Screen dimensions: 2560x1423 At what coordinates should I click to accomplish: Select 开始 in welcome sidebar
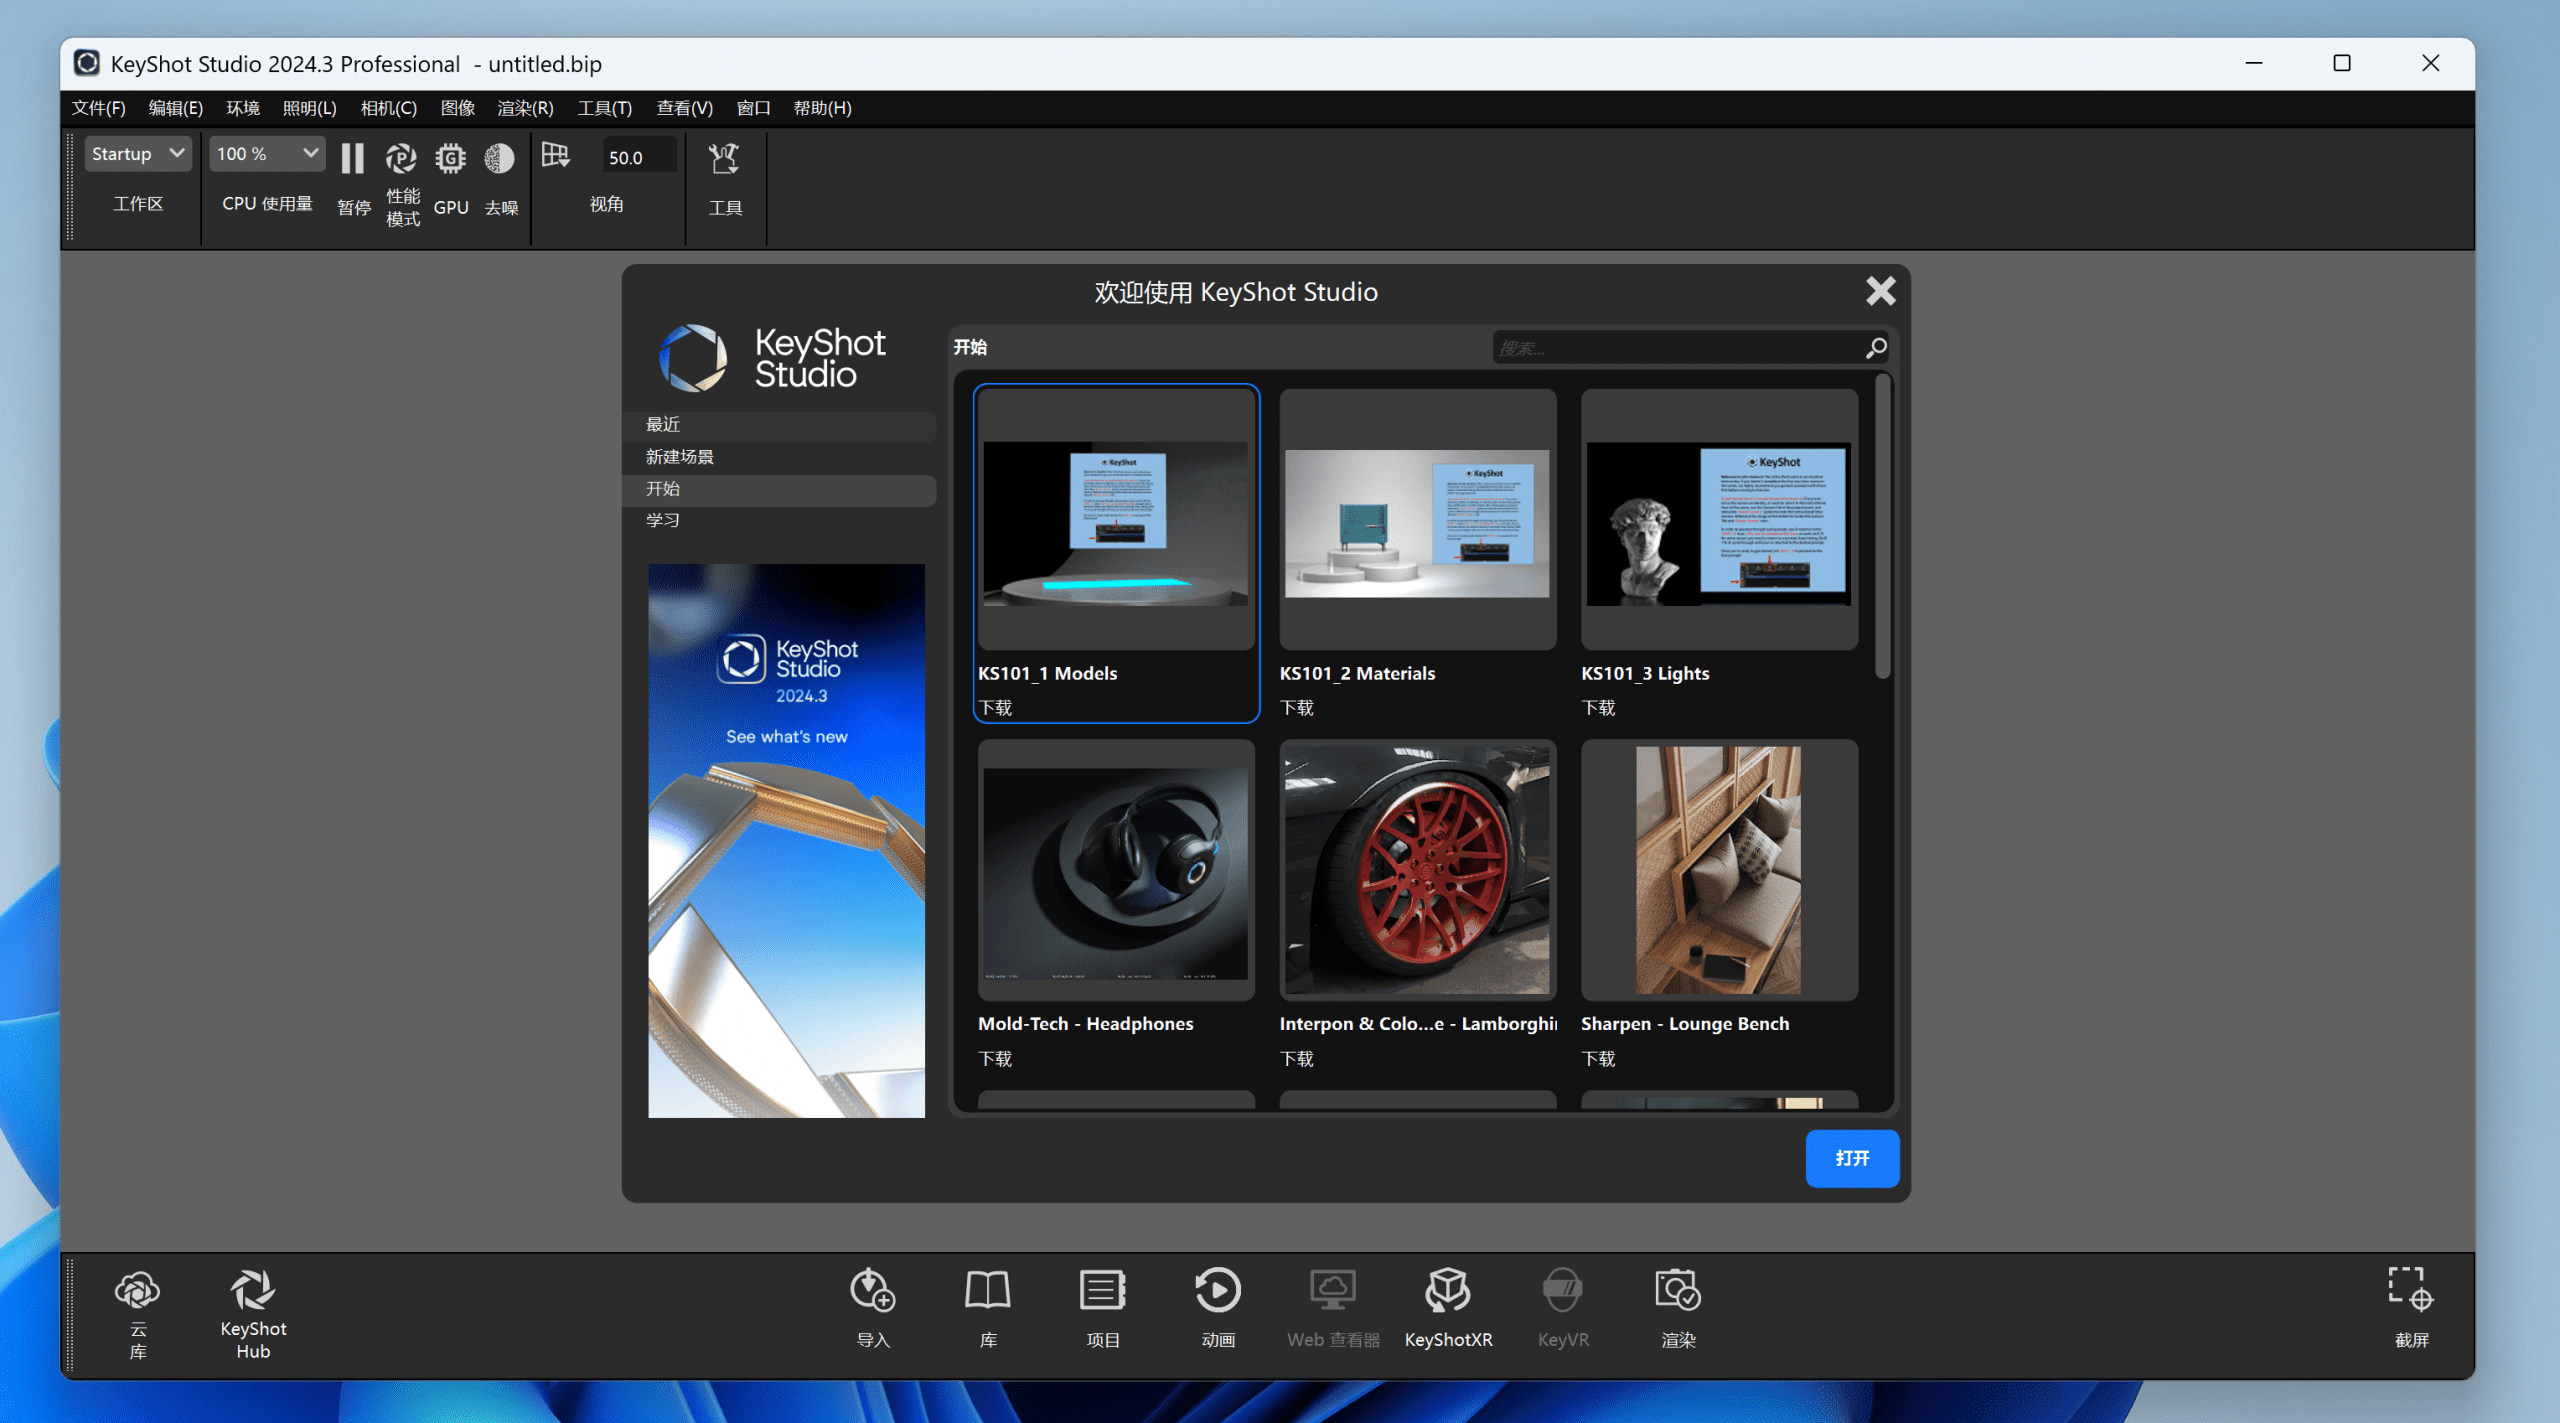(x=780, y=489)
